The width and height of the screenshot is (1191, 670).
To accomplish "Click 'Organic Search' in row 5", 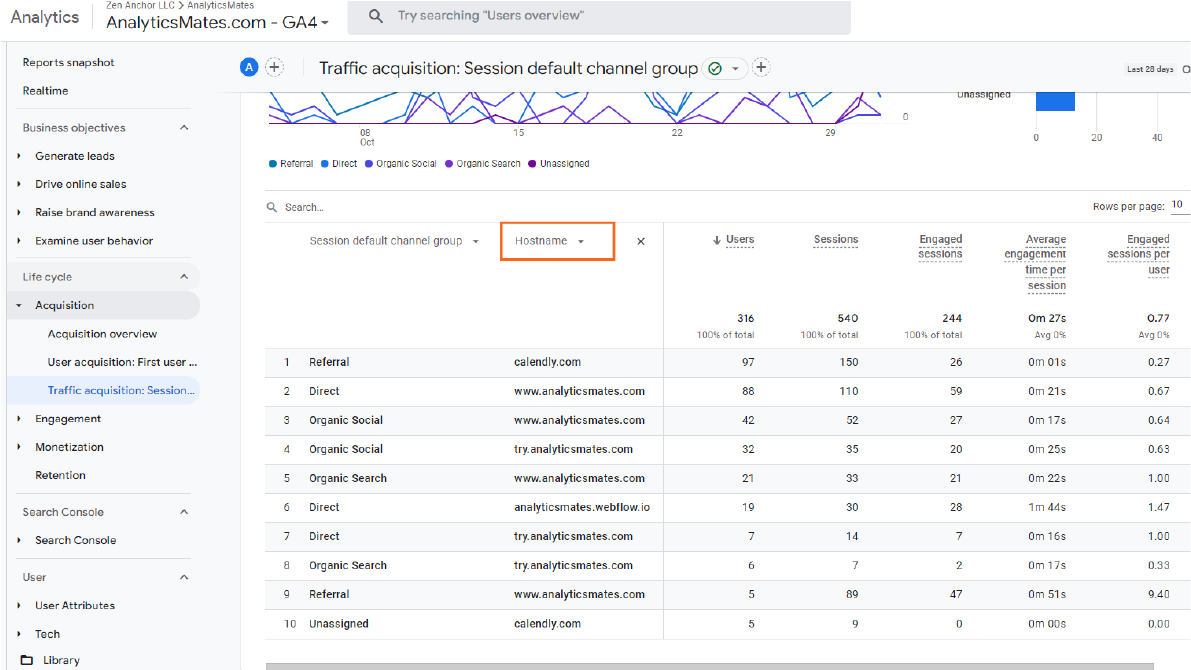I will pyautogui.click(x=348, y=479).
